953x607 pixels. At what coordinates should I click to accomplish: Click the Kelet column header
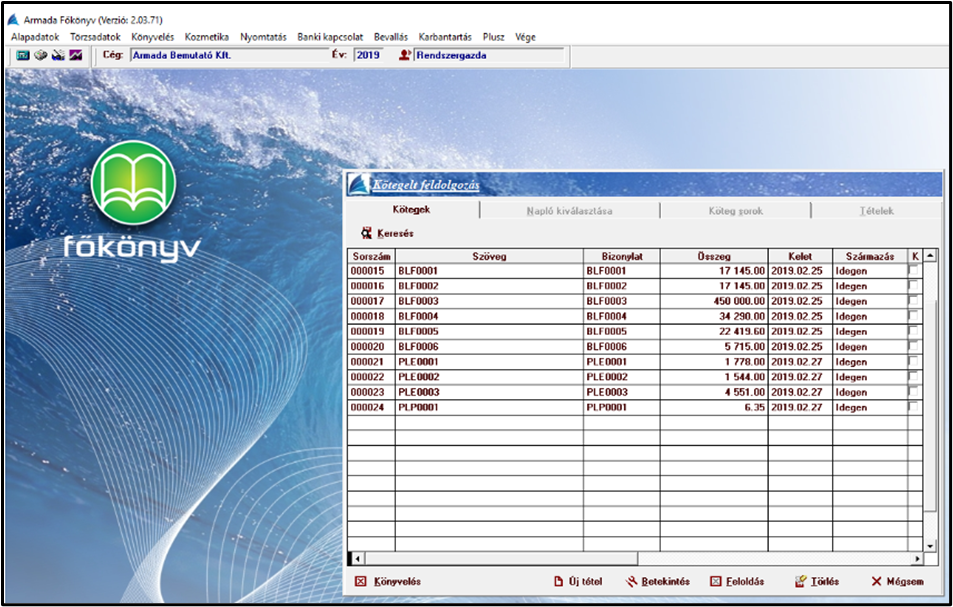pyautogui.click(x=800, y=256)
